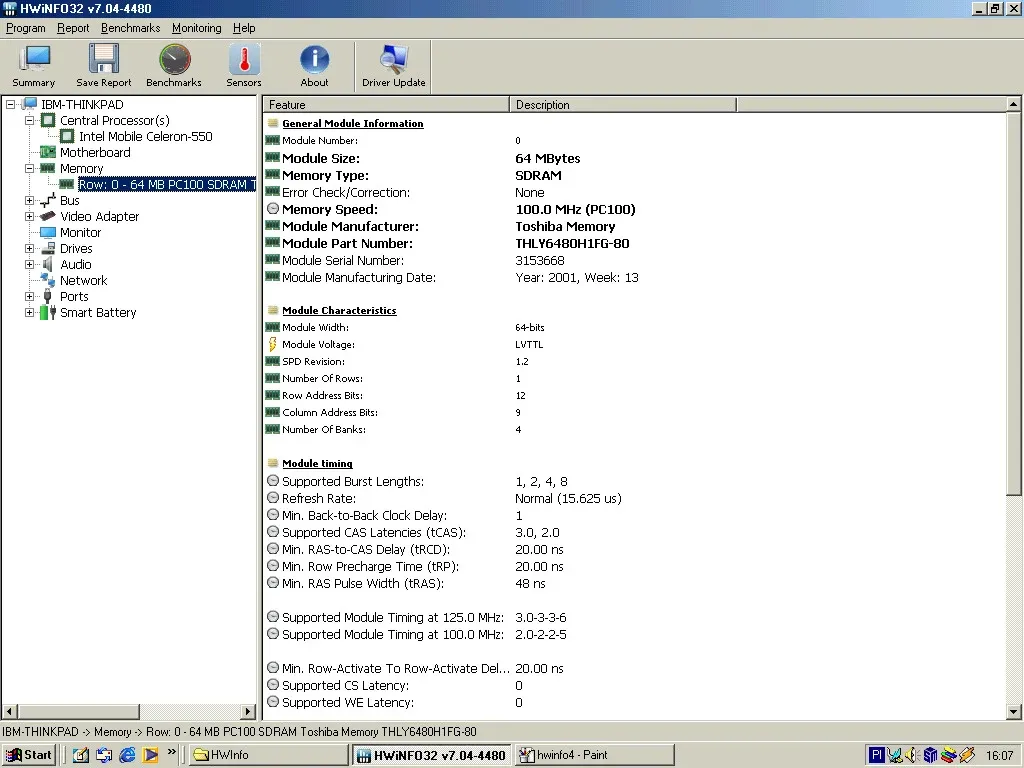Viewport: 1024px width, 768px height.
Task: Select Video Adapter in the tree
Action: click(x=99, y=216)
